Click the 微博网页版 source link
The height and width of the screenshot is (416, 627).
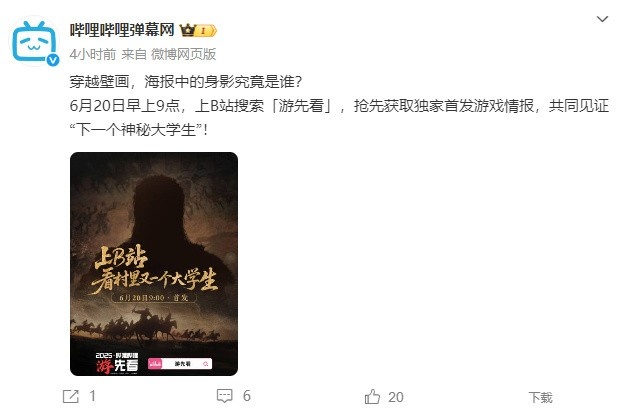[184, 54]
